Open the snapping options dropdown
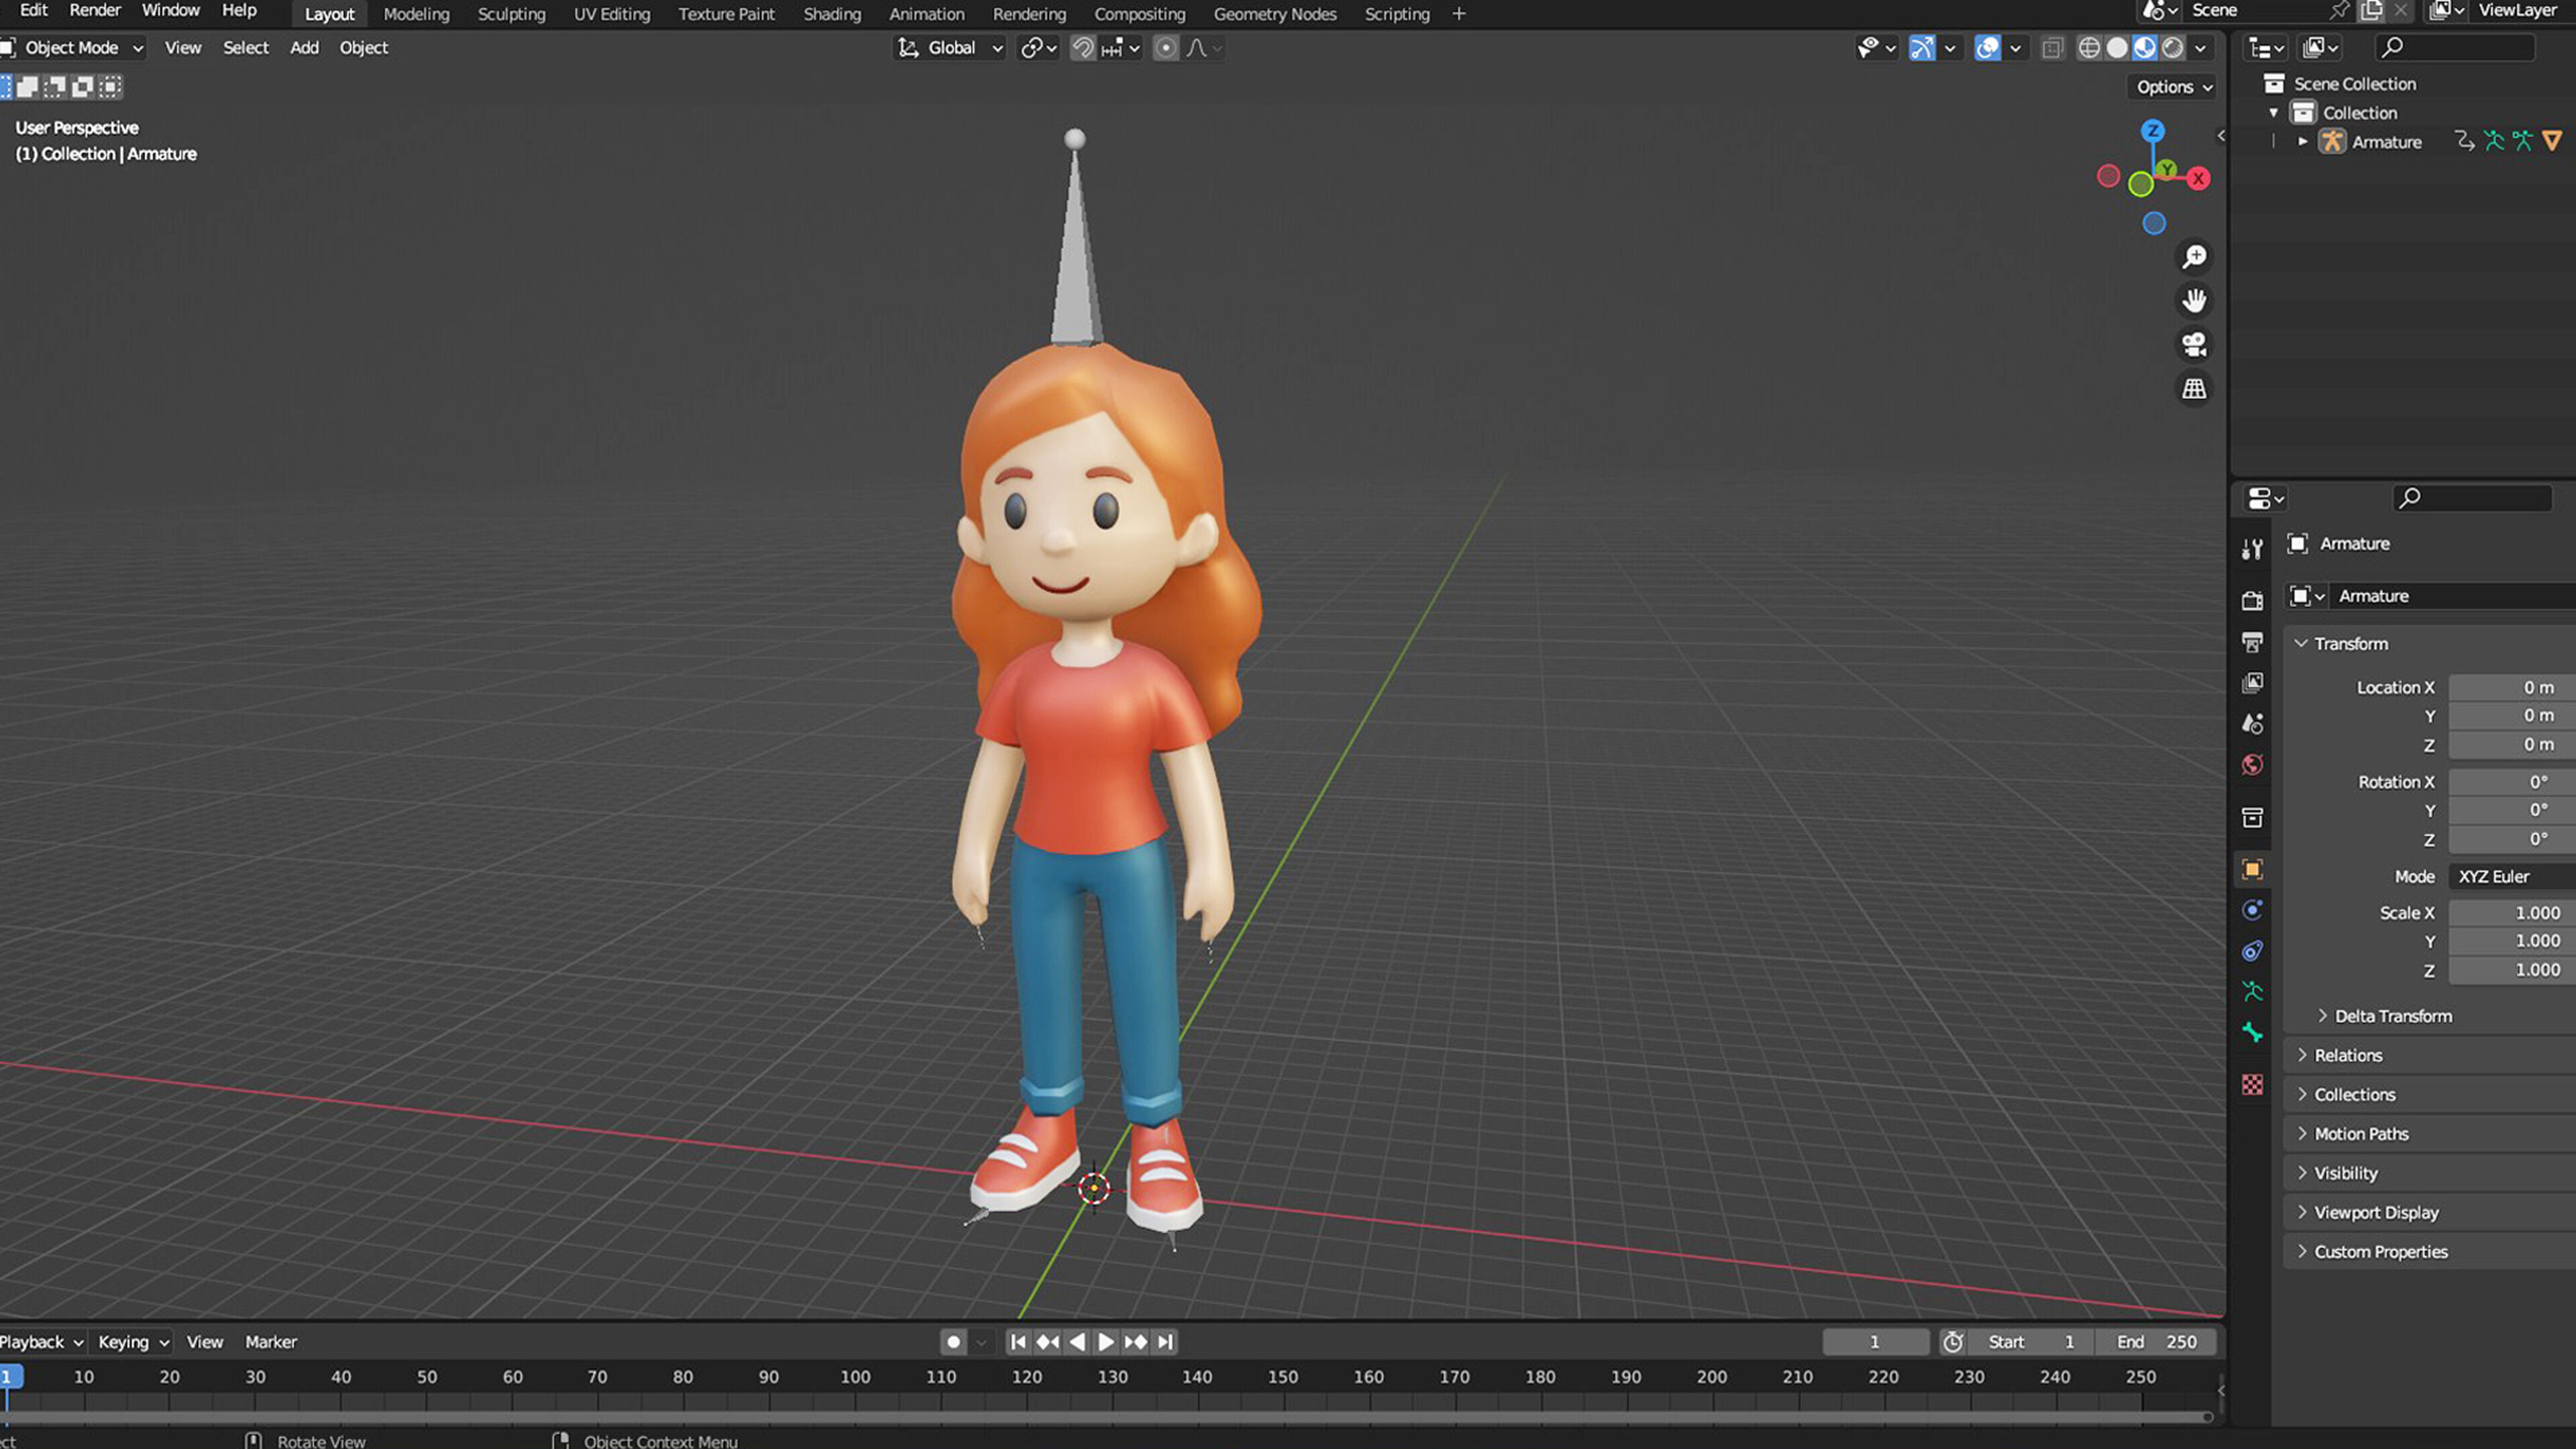Image resolution: width=2576 pixels, height=1449 pixels. point(1121,48)
